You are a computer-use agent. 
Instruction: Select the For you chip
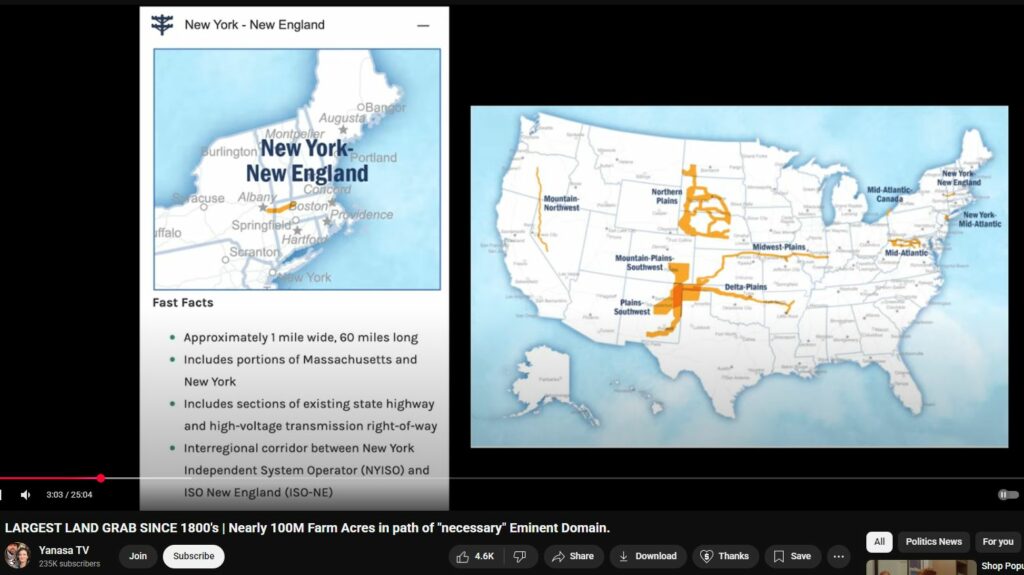click(x=997, y=542)
